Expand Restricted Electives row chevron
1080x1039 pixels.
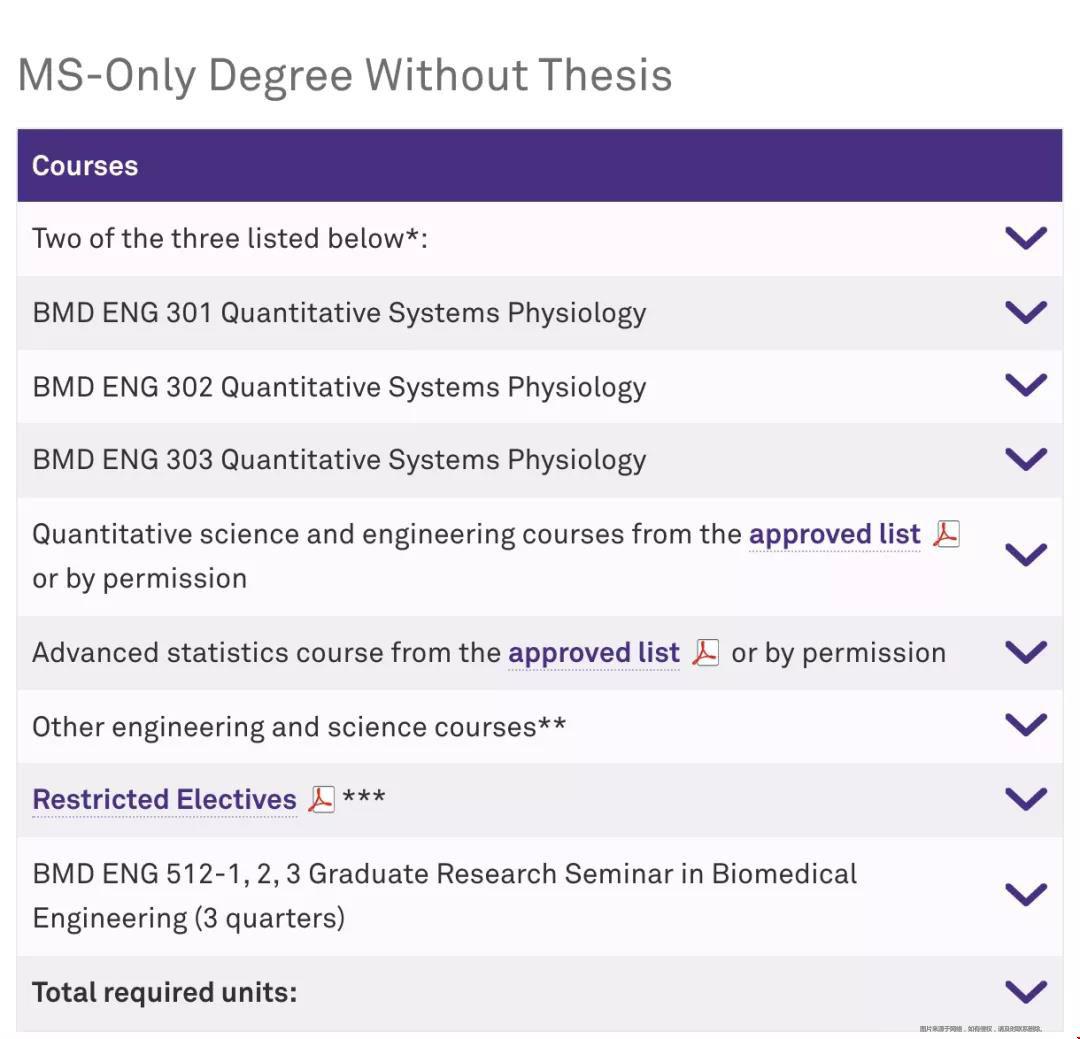pos(1026,799)
